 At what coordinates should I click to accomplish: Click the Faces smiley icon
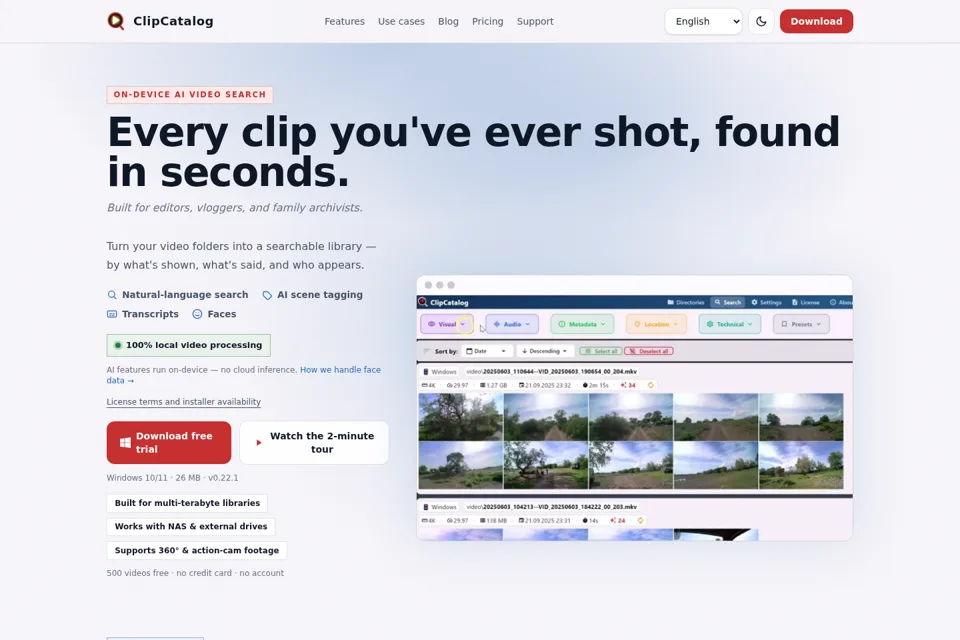click(197, 314)
